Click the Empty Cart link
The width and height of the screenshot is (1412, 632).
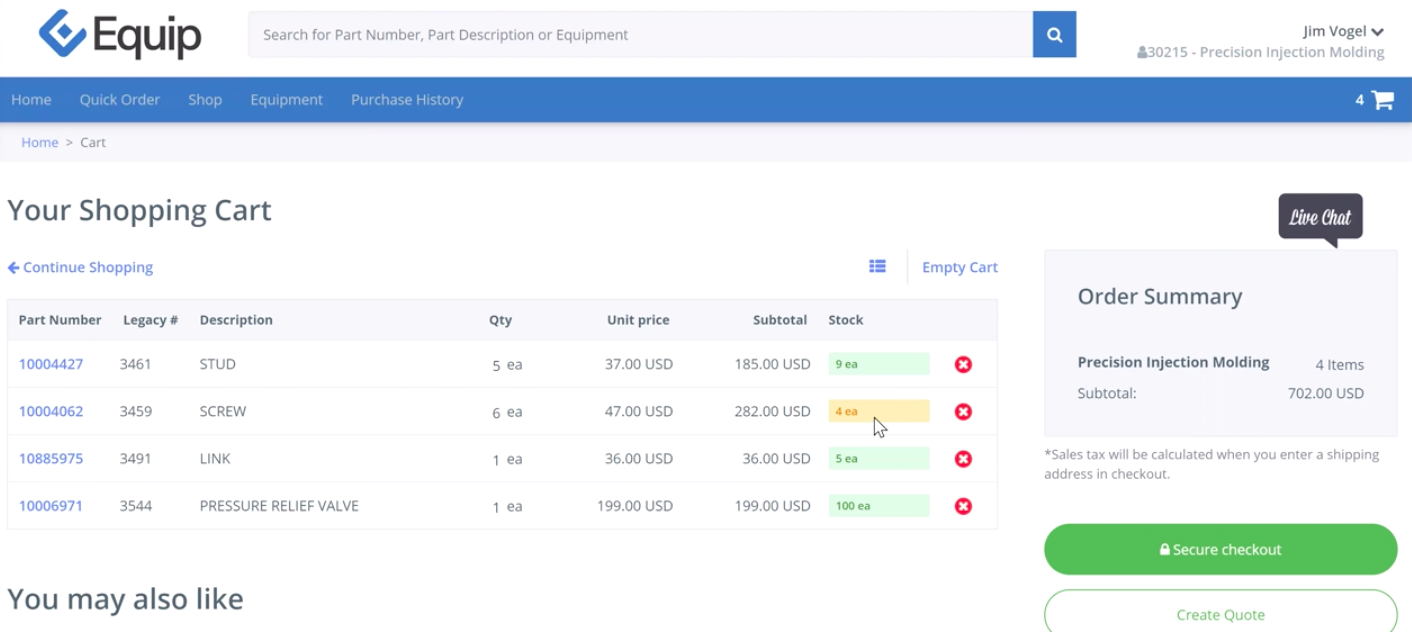959,268
